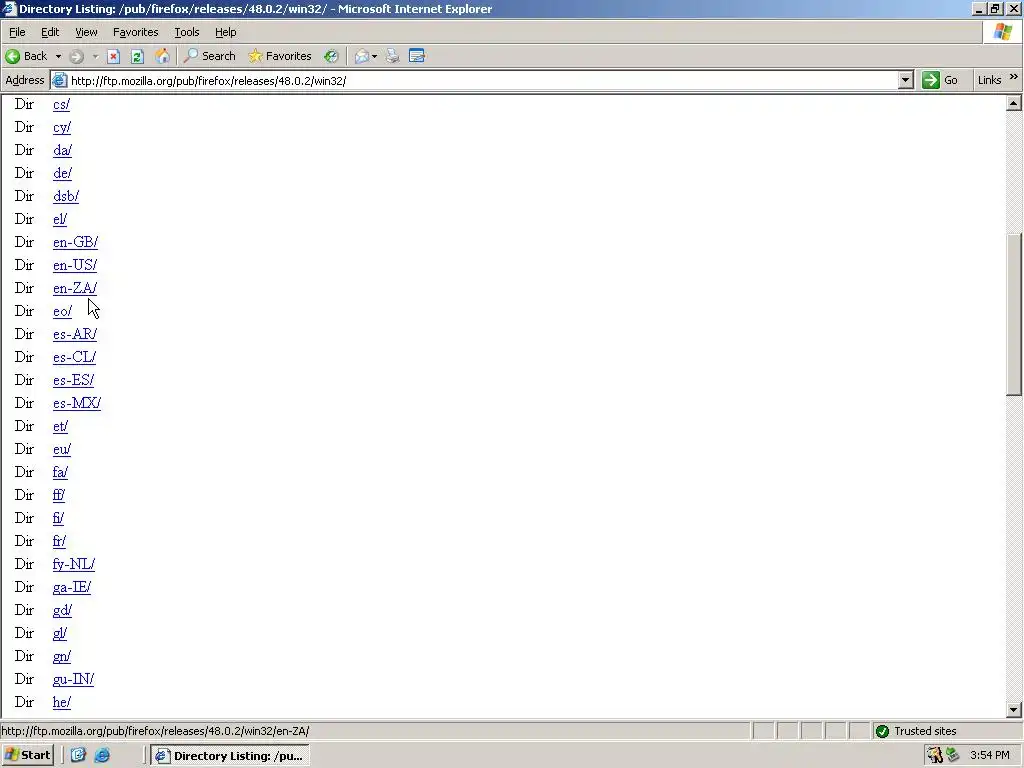Open the en-US/ directory link

(x=75, y=265)
